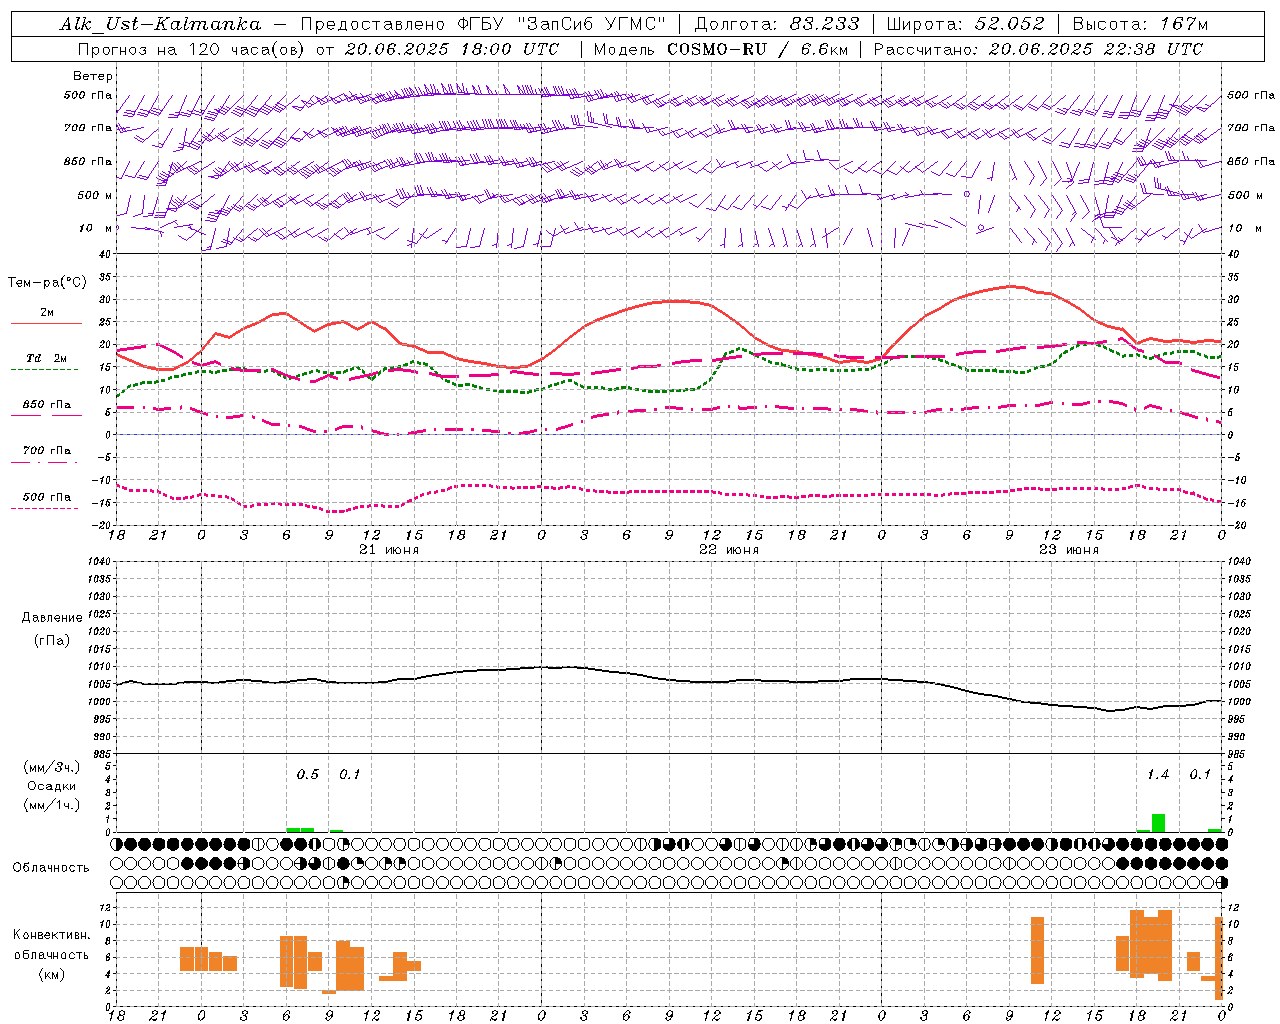Click the 'Ветер' wind panel label

click(92, 76)
